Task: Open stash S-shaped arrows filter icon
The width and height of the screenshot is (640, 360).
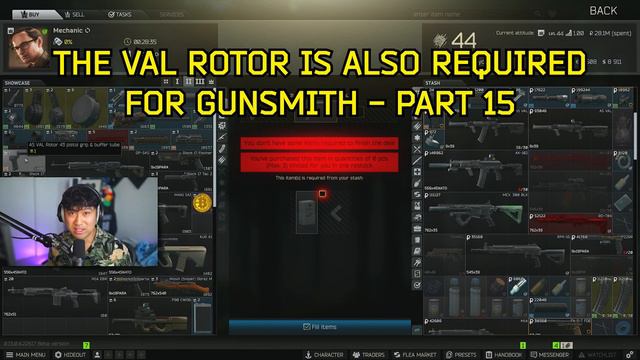Action: [x=417, y=194]
